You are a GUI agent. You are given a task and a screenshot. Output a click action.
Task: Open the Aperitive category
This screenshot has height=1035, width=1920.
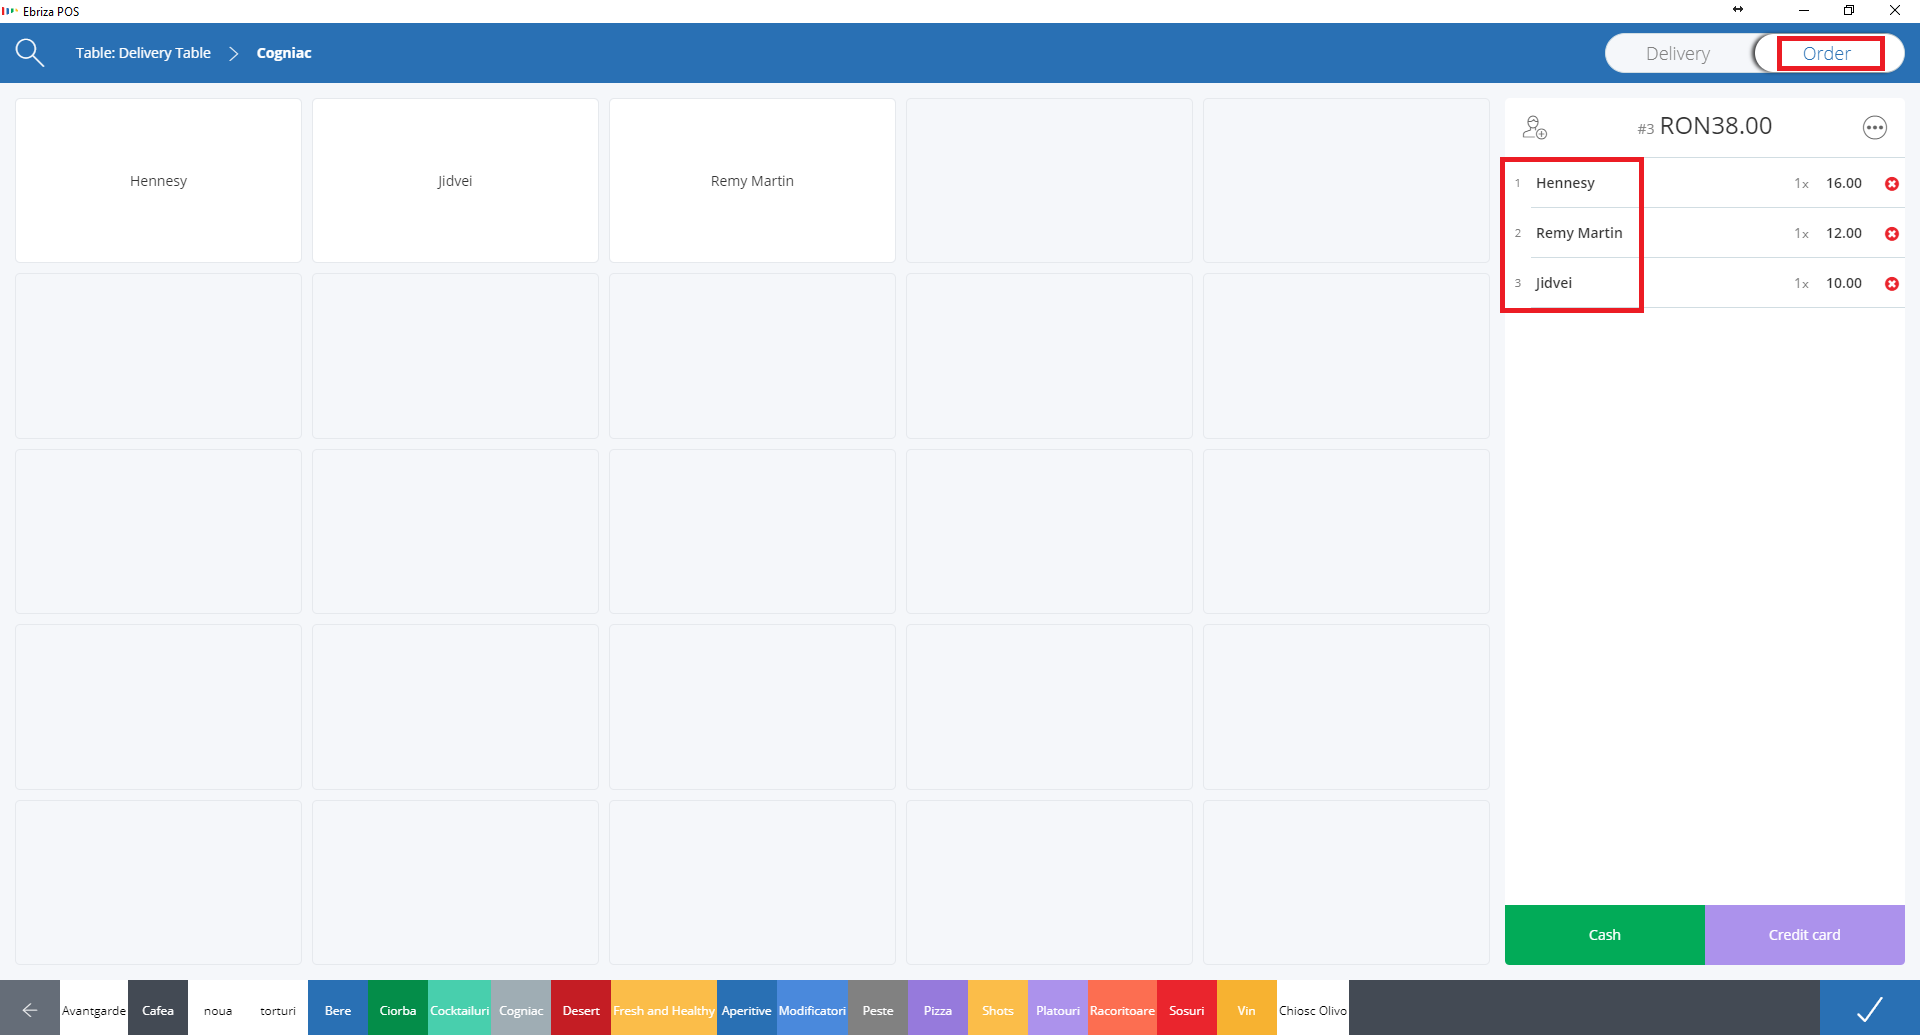pos(747,1010)
